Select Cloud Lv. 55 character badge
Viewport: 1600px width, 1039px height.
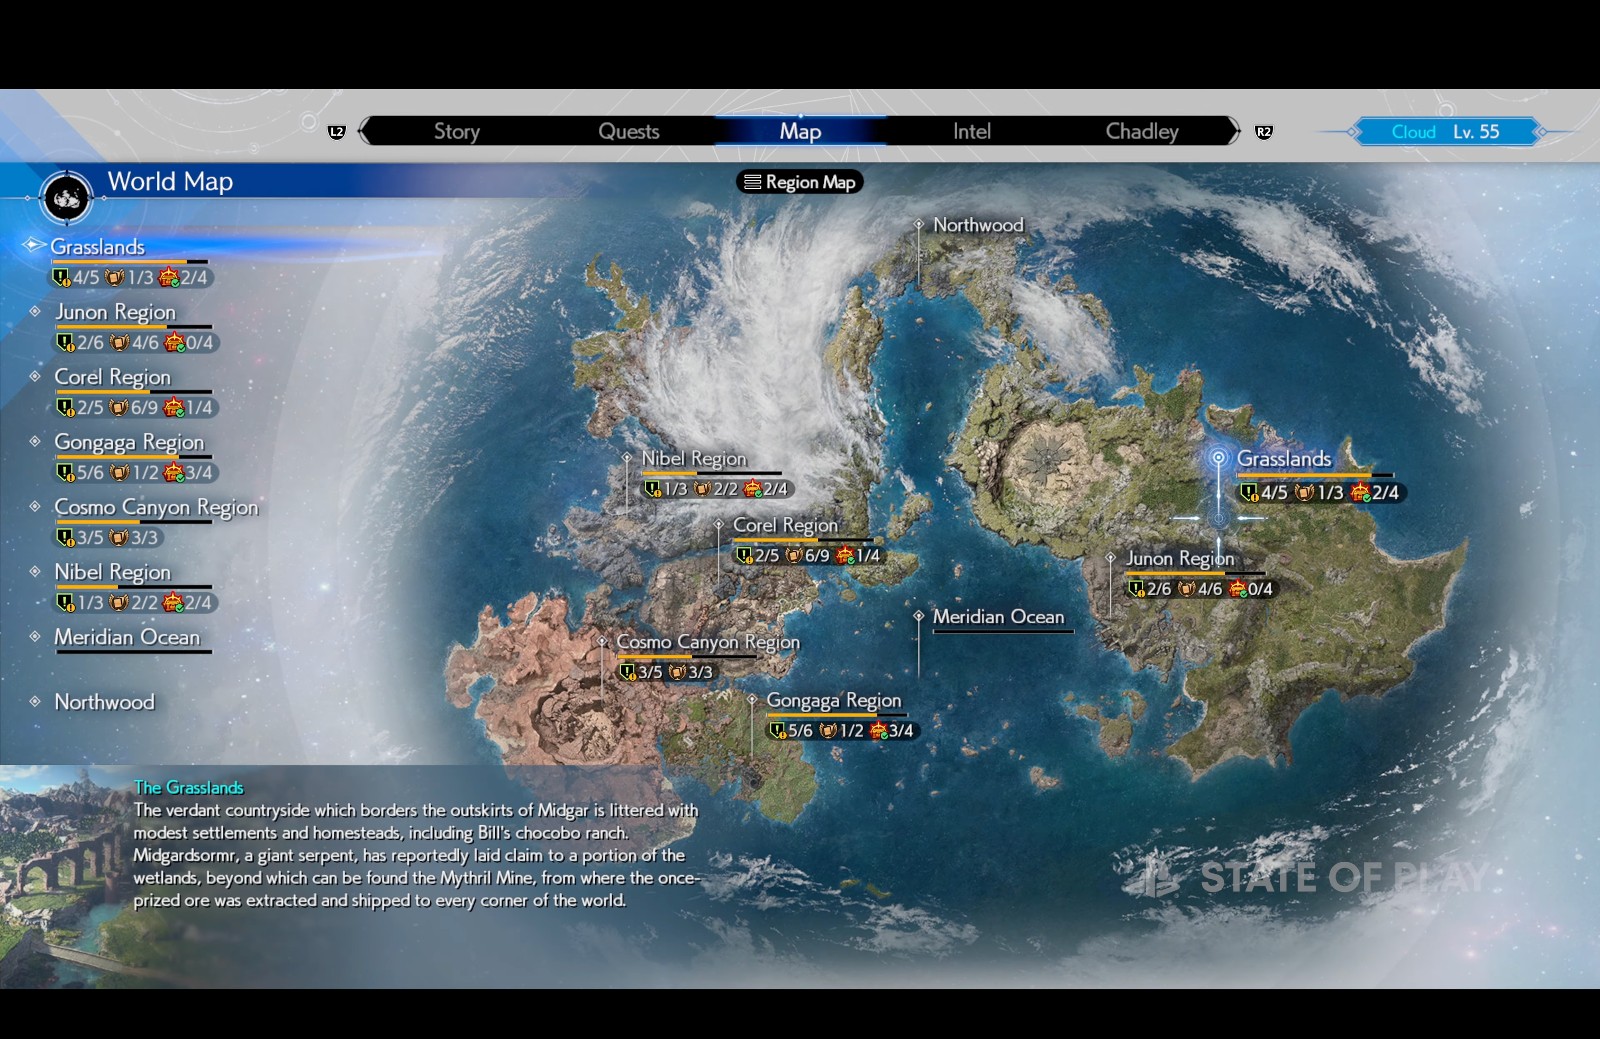[x=1444, y=132]
